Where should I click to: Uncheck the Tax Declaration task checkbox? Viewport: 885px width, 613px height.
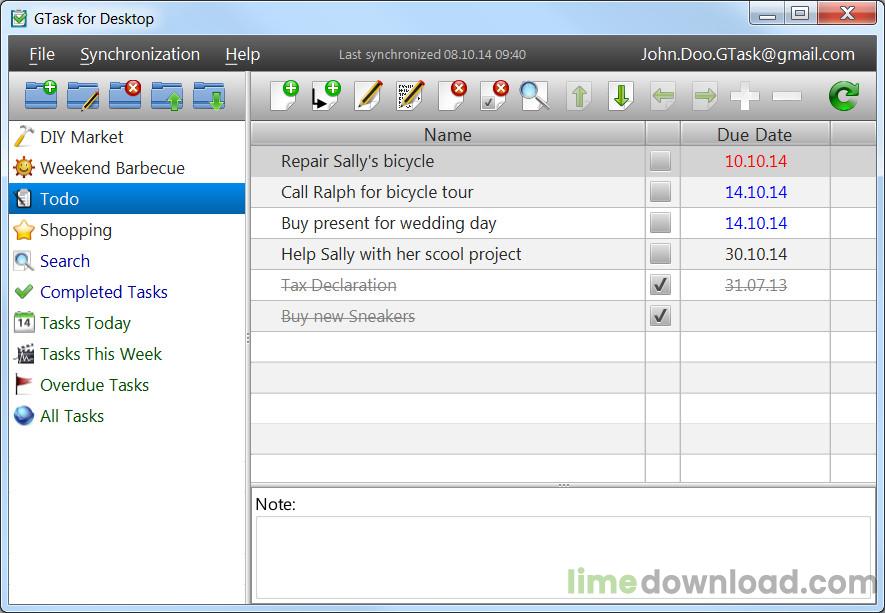pos(660,284)
